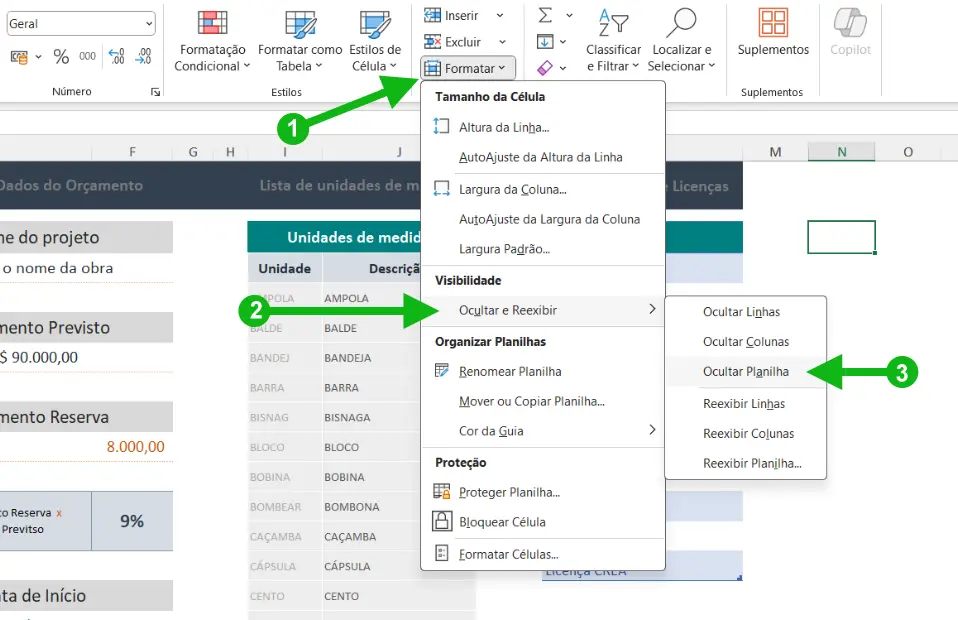Click the 8.000,00 value cell
The width and height of the screenshot is (958, 620).
[136, 447]
